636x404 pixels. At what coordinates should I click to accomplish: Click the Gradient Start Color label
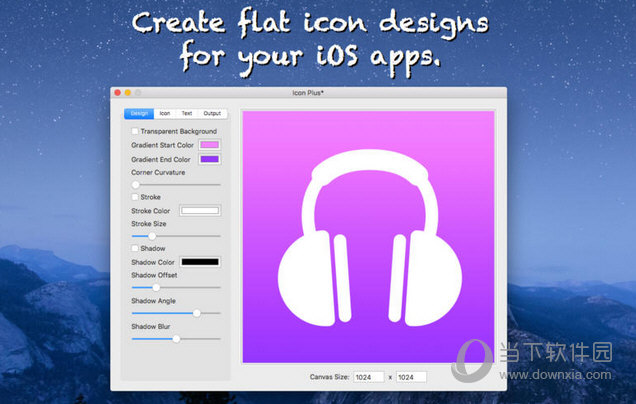pos(162,145)
